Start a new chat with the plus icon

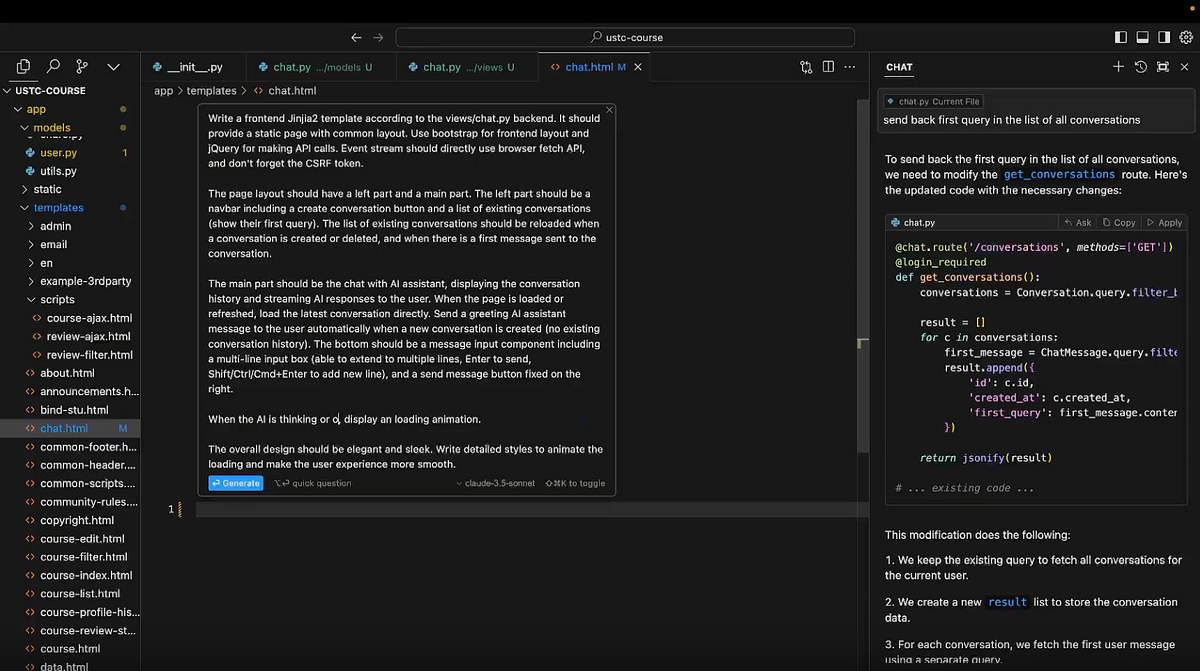tap(1118, 66)
